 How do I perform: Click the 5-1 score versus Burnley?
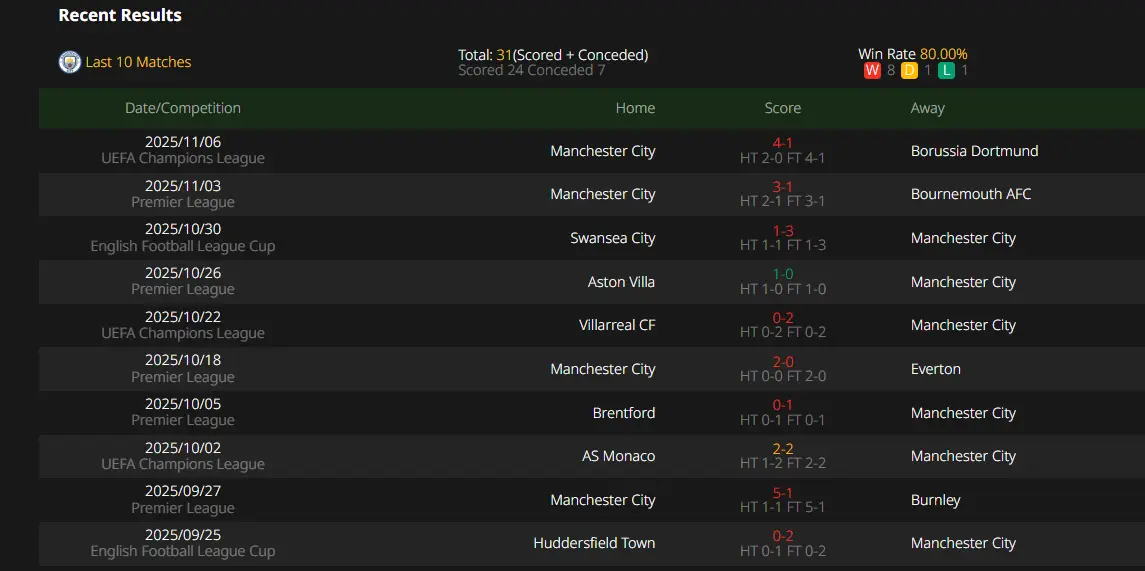[783, 492]
